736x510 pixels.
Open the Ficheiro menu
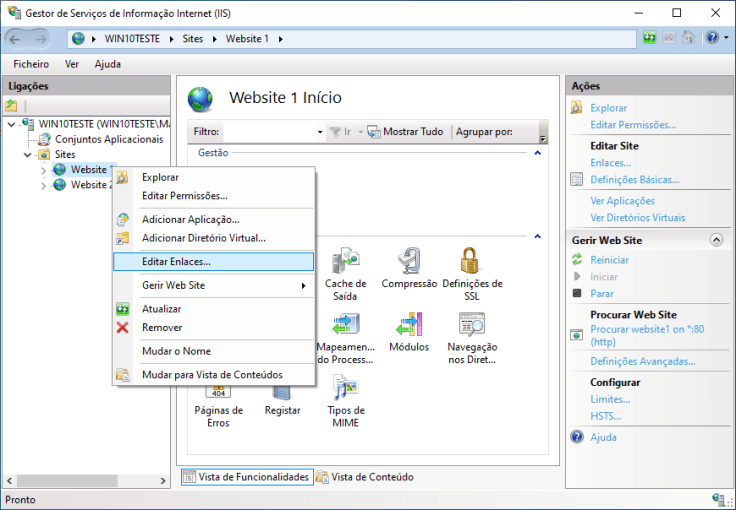(31, 64)
